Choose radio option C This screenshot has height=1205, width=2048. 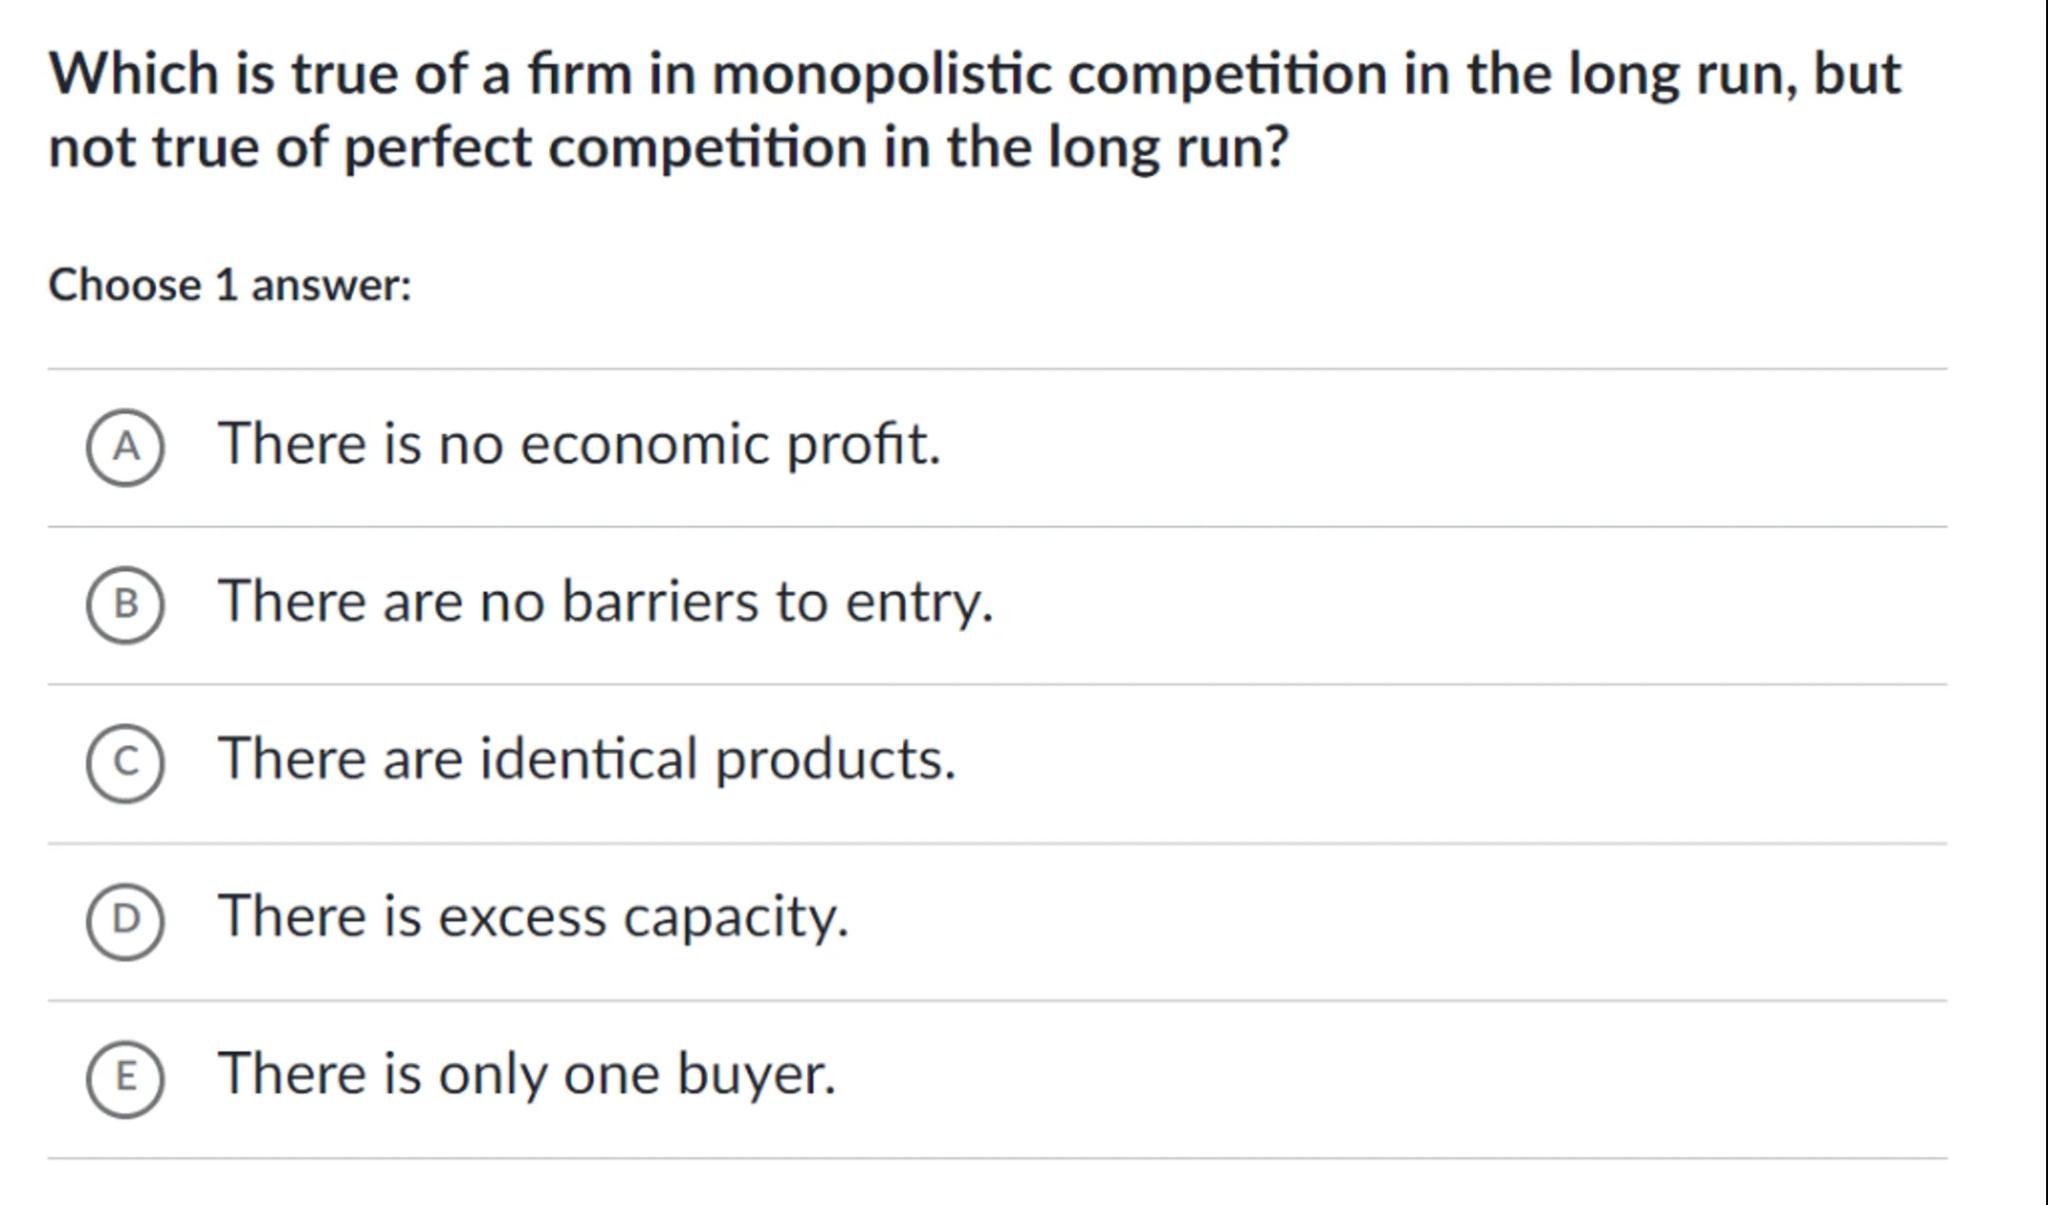tap(125, 762)
